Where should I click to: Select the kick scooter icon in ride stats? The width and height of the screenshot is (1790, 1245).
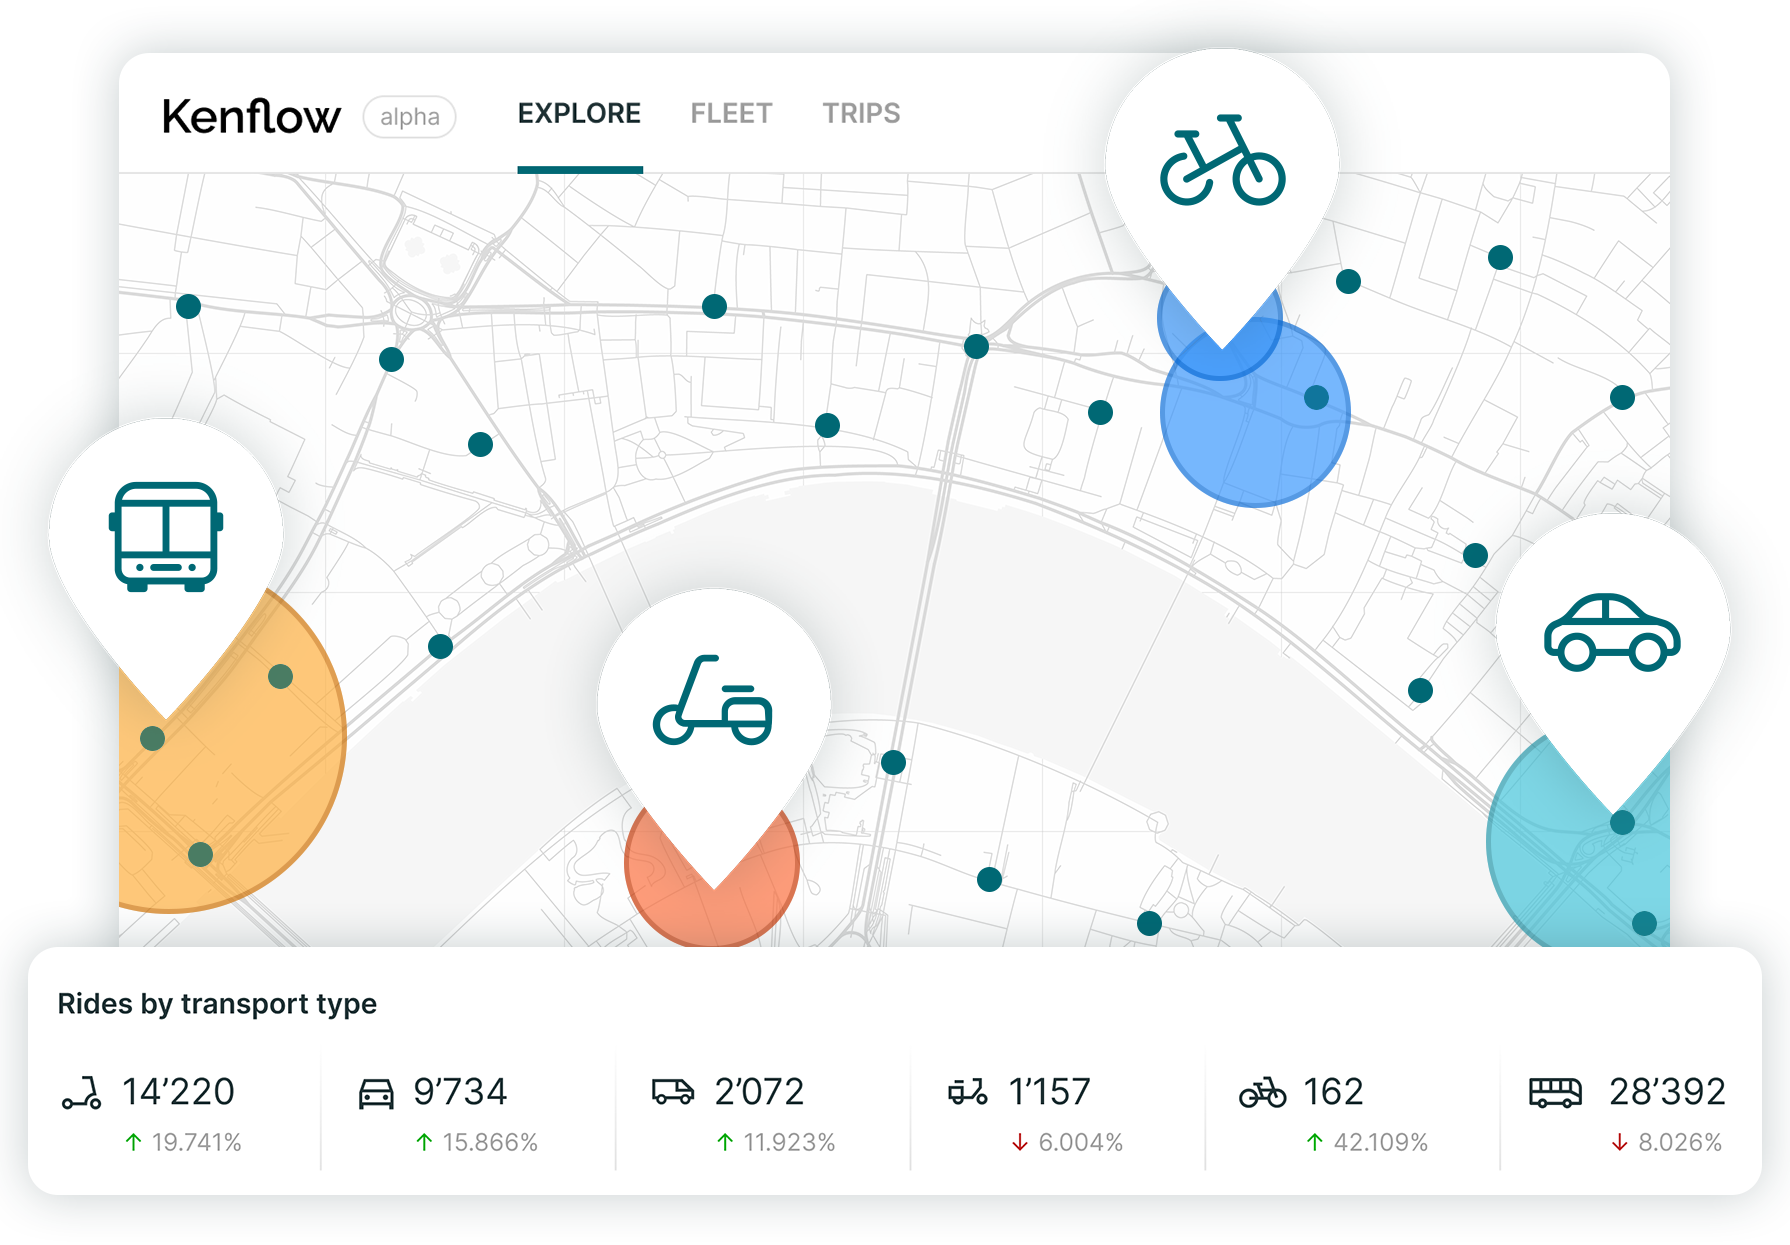point(82,1093)
